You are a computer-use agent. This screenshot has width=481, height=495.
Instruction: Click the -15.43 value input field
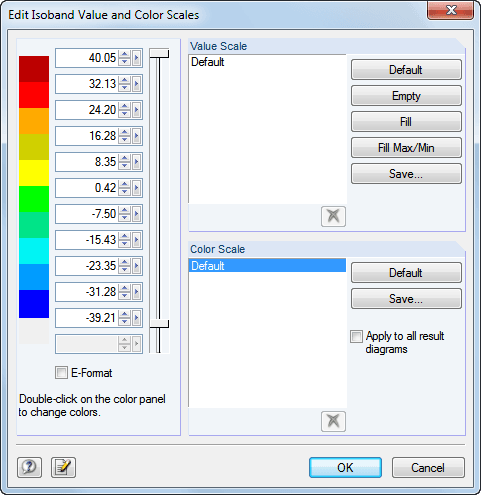click(87, 240)
